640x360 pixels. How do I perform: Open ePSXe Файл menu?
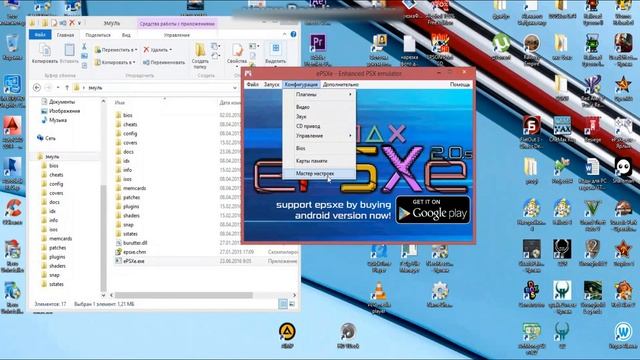[253, 84]
